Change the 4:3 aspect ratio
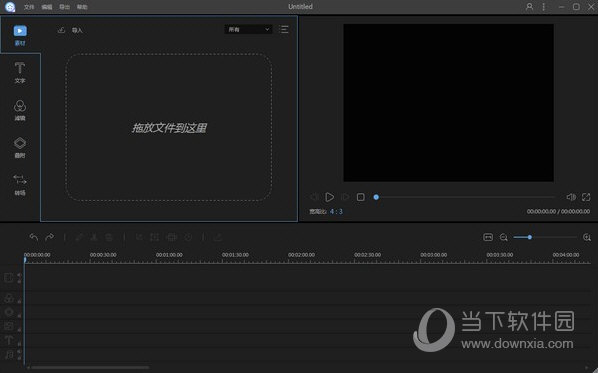Image resolution: width=598 pixels, height=373 pixels. [x=336, y=211]
